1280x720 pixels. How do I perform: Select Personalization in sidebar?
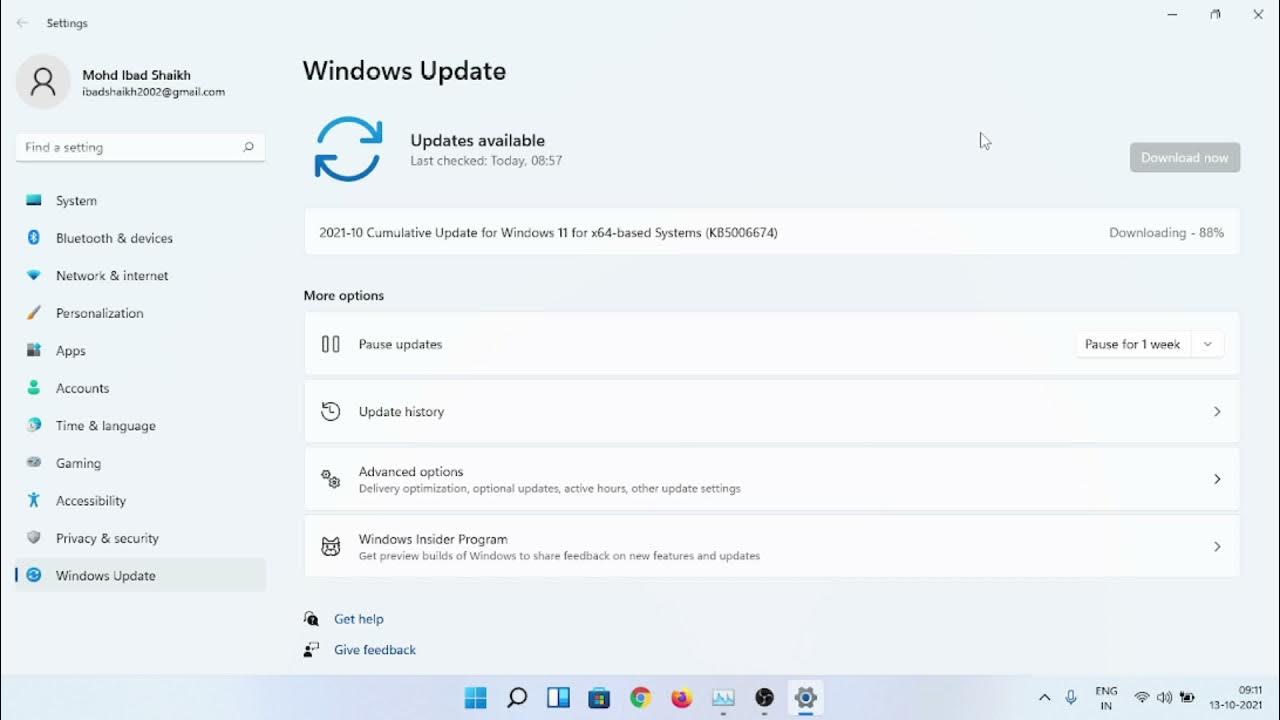(140, 313)
